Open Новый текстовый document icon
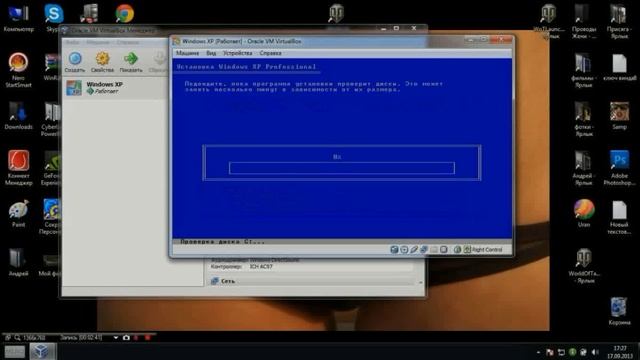640x360 pixels. [x=619, y=217]
